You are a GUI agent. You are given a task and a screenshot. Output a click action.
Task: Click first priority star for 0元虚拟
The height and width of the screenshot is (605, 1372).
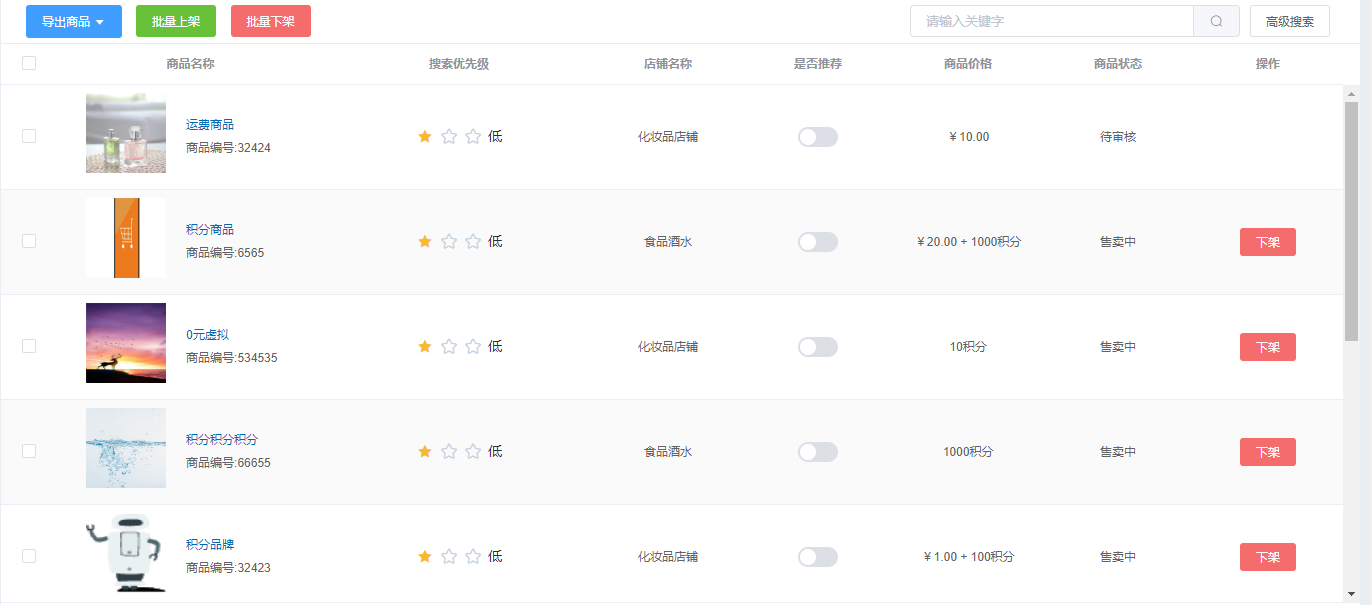(x=425, y=346)
